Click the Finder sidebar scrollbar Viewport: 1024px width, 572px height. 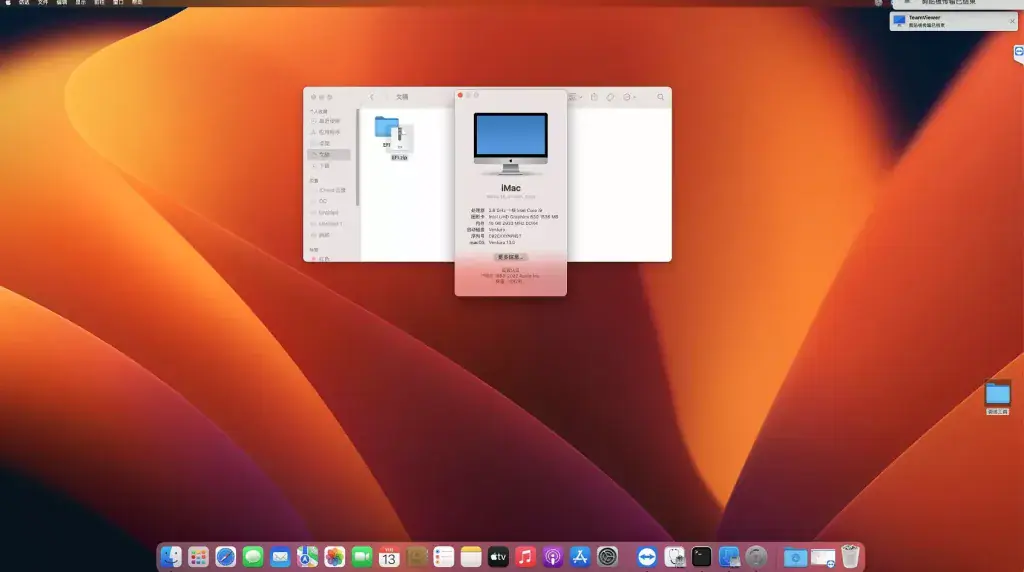click(358, 158)
